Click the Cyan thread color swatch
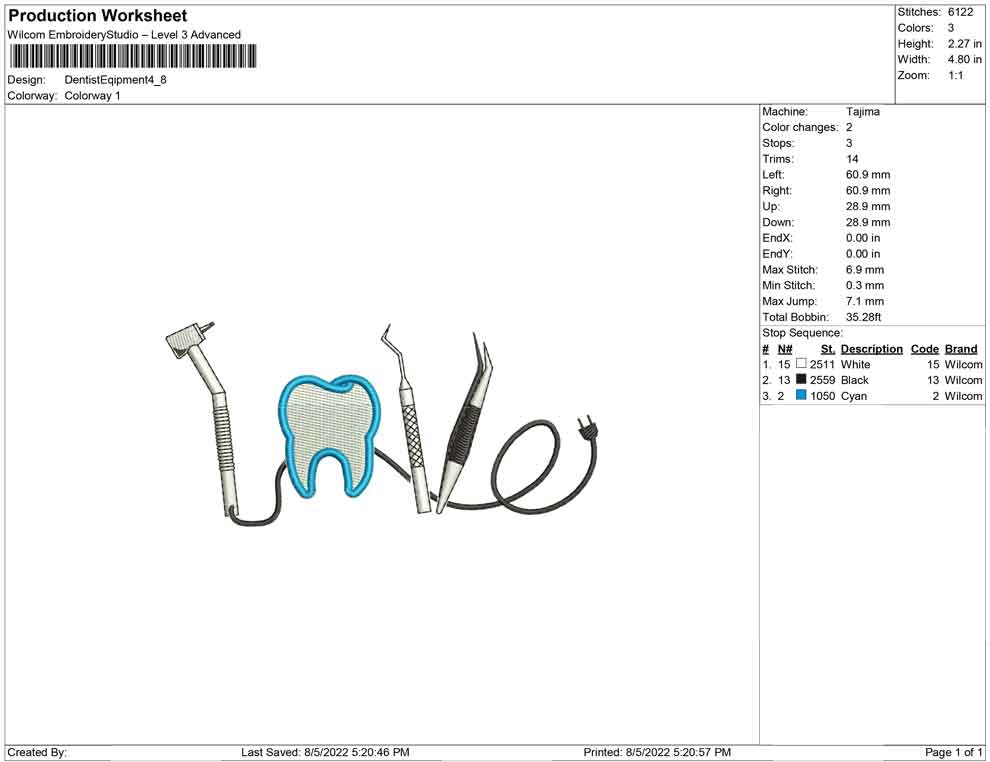Viewport: 990px width, 762px height. [801, 395]
